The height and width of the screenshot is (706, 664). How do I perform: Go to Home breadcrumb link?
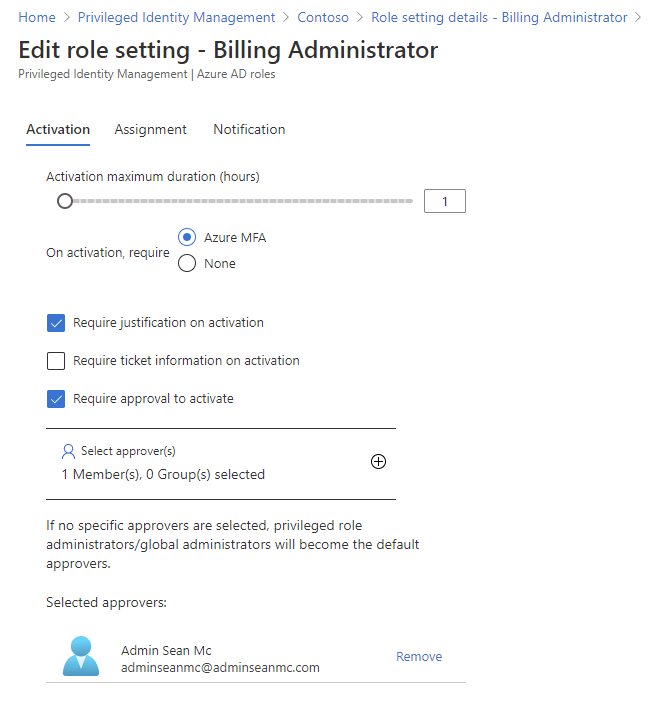point(37,17)
